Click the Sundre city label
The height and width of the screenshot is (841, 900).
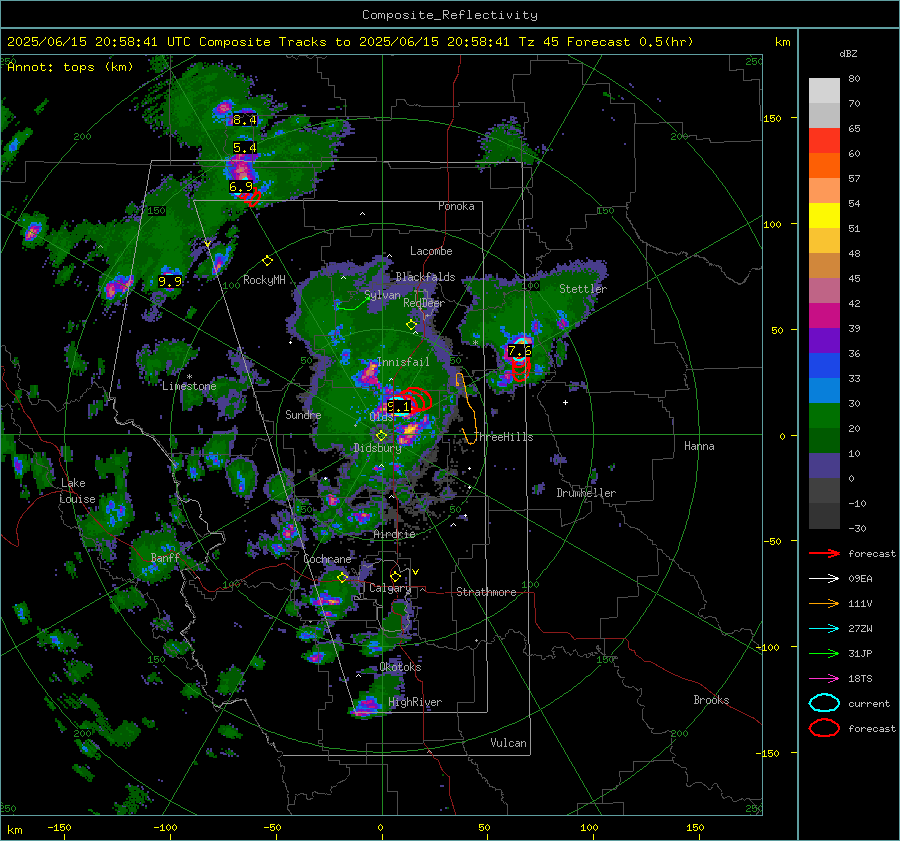[303, 414]
